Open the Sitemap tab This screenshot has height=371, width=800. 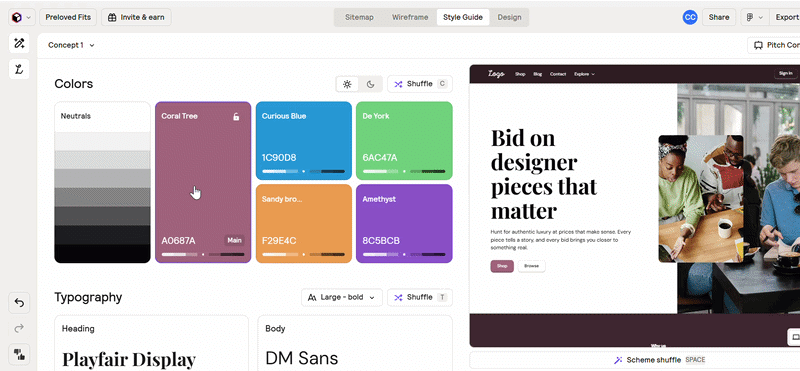point(359,17)
